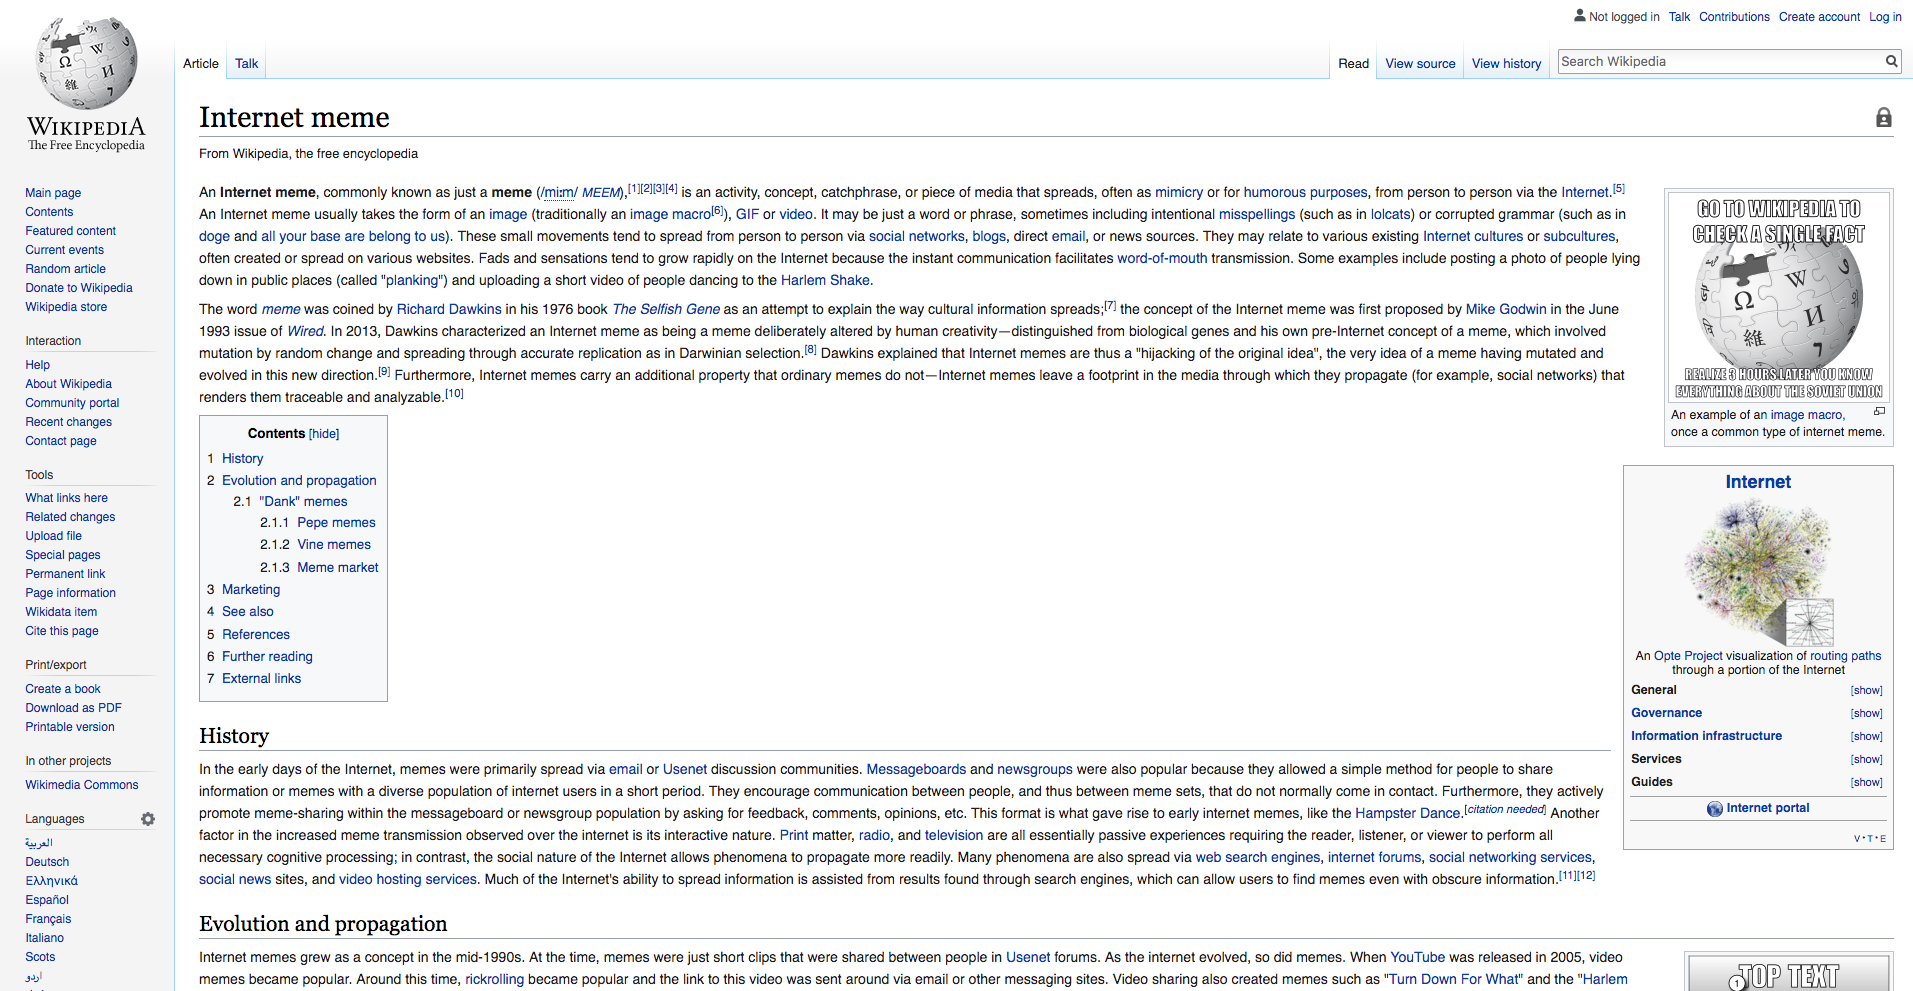Switch language to Deutsch

47,862
